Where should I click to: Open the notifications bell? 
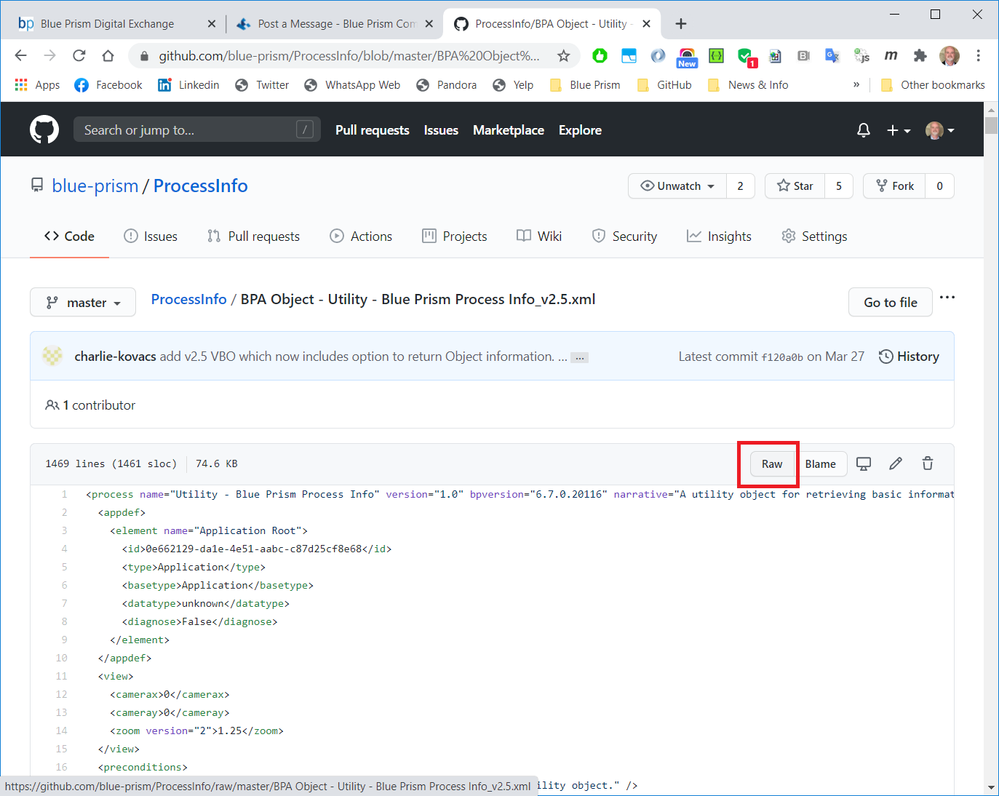point(863,130)
